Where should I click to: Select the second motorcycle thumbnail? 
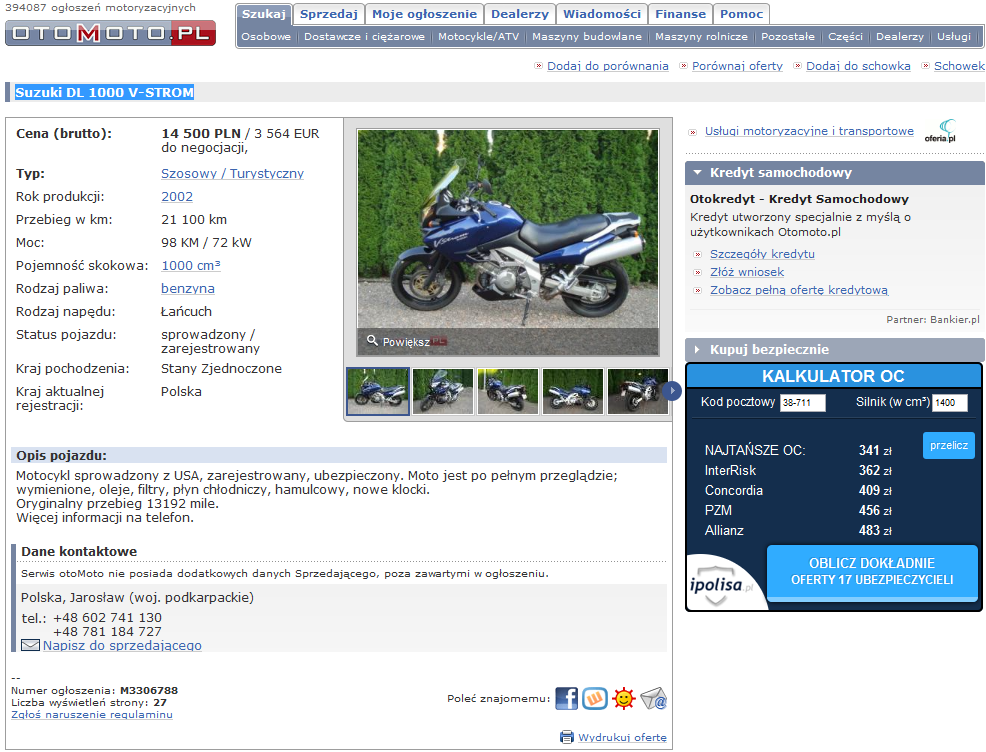tap(443, 391)
